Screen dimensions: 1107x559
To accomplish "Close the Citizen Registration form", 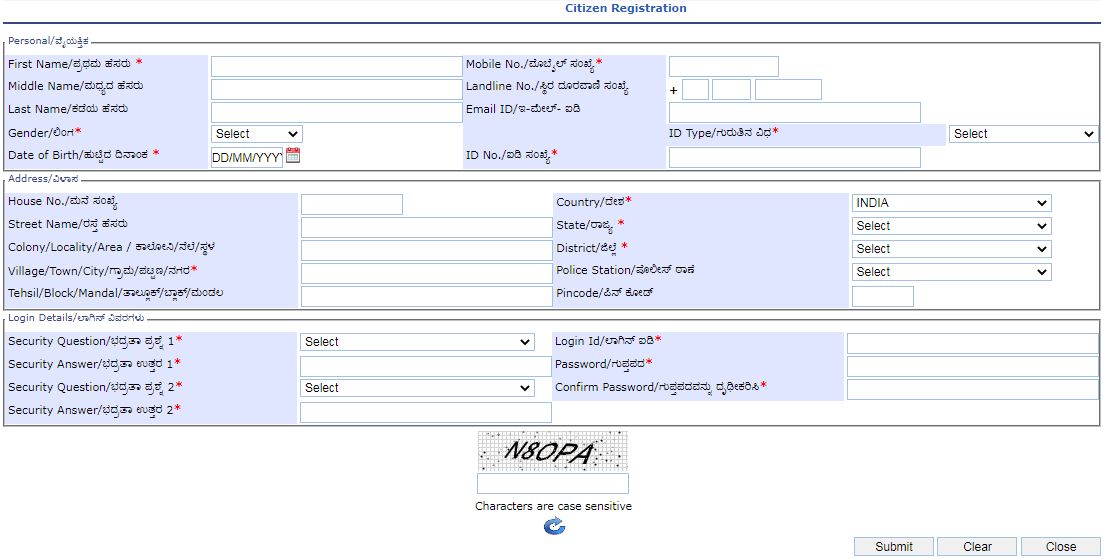I will point(1060,546).
